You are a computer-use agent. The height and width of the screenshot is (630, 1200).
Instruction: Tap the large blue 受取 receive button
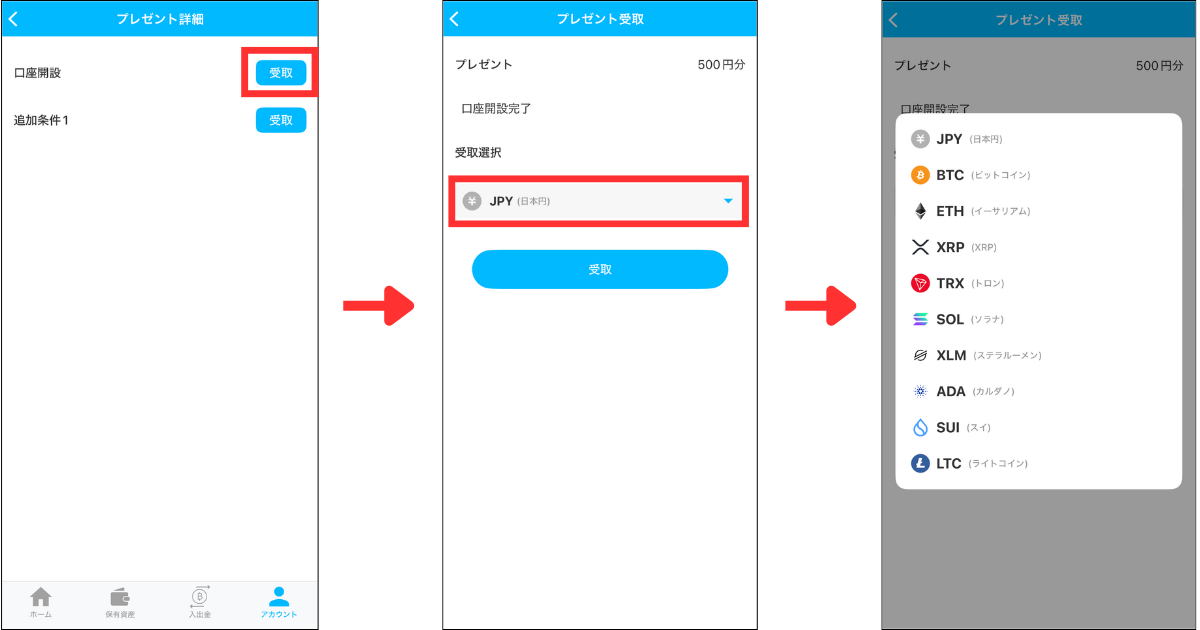pyautogui.click(x=599, y=269)
